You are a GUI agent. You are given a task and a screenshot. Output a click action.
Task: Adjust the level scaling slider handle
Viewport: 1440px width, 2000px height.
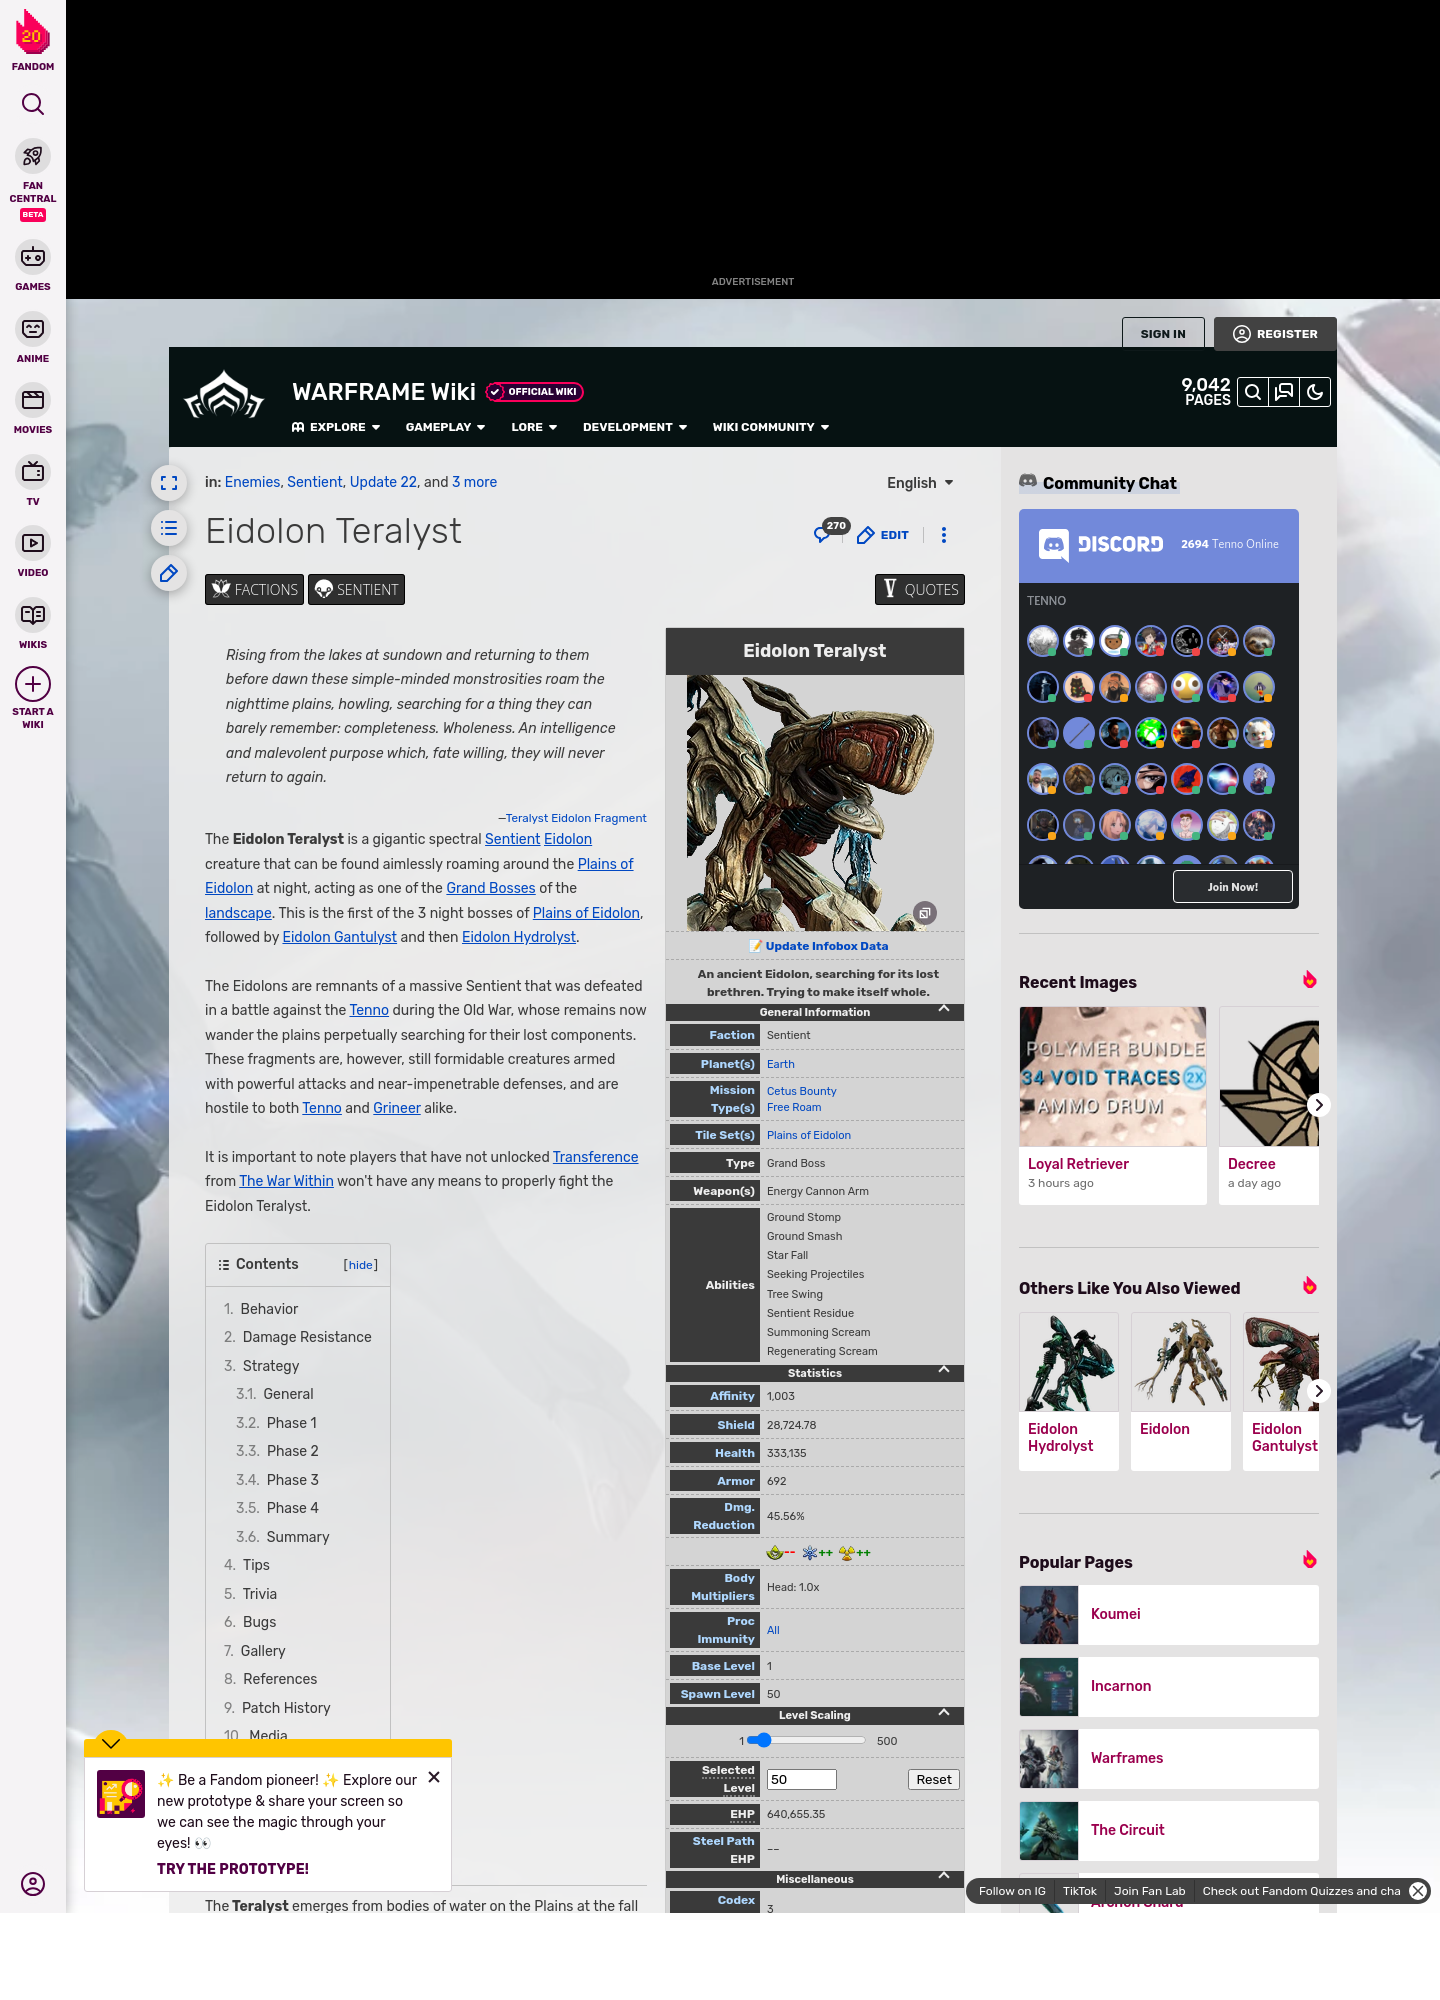[765, 1741]
